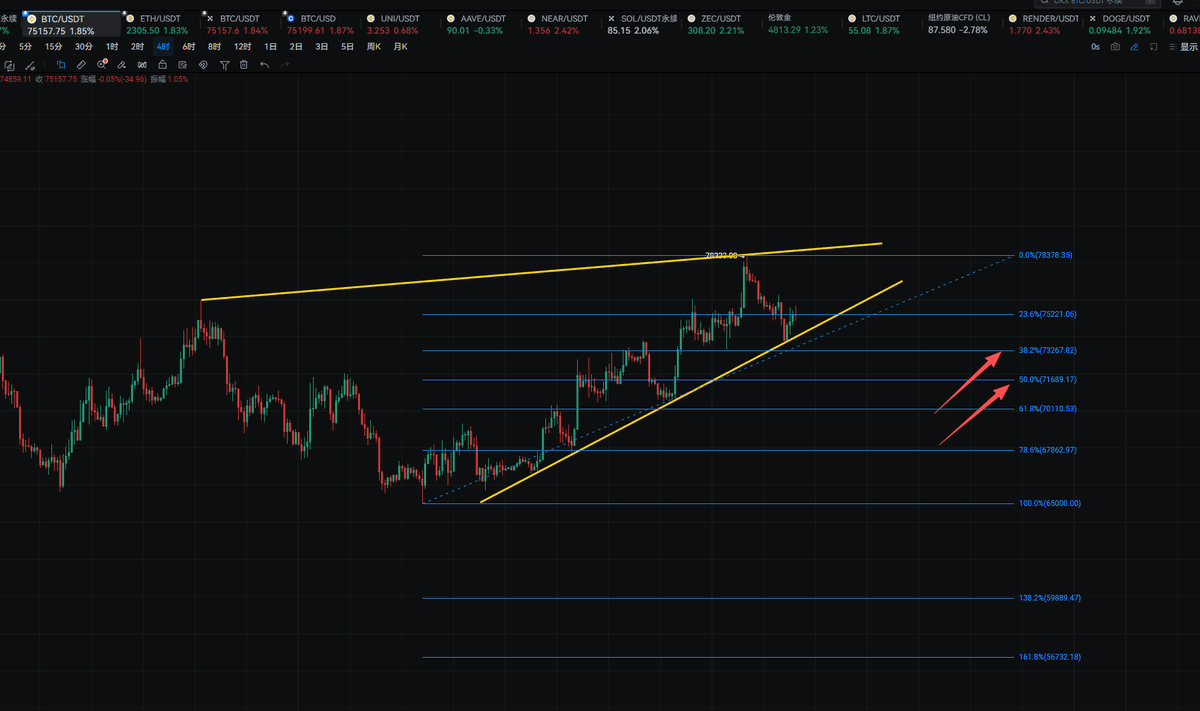This screenshot has height=711, width=1200.
Task: Click the 78.6%(67862.97) Fibonacci label
Action: point(1048,450)
